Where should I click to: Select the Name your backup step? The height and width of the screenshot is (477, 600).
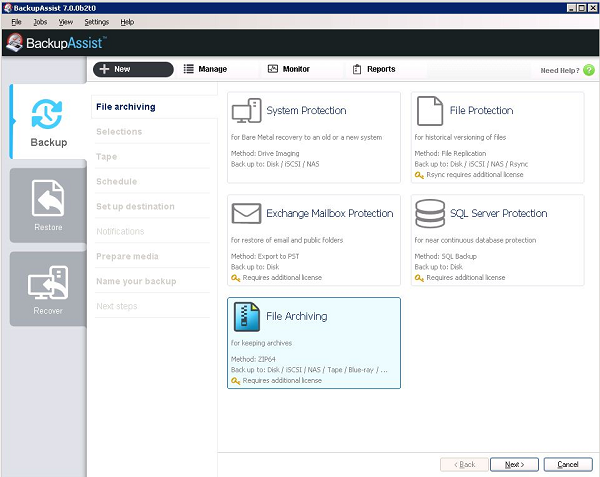pyautogui.click(x=152, y=281)
